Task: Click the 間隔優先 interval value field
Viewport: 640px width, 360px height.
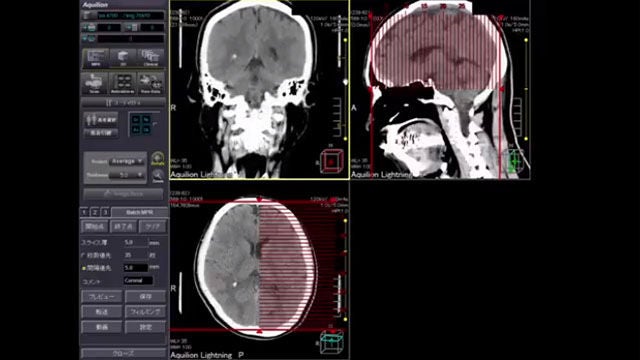Action: coord(135,268)
